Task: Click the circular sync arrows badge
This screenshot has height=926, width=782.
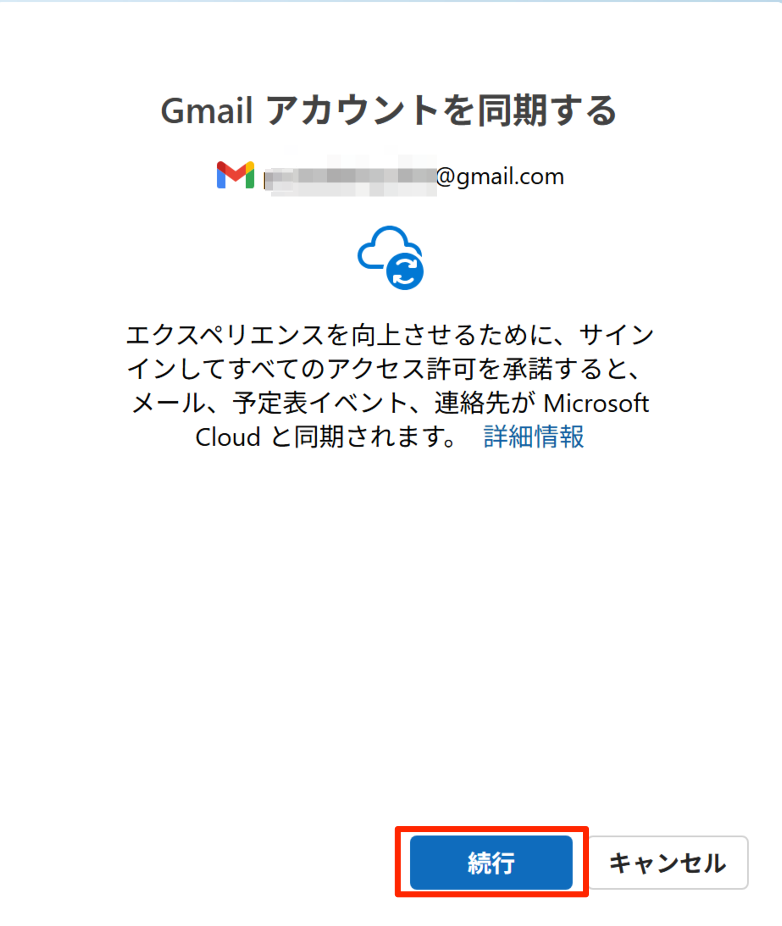Action: [405, 271]
